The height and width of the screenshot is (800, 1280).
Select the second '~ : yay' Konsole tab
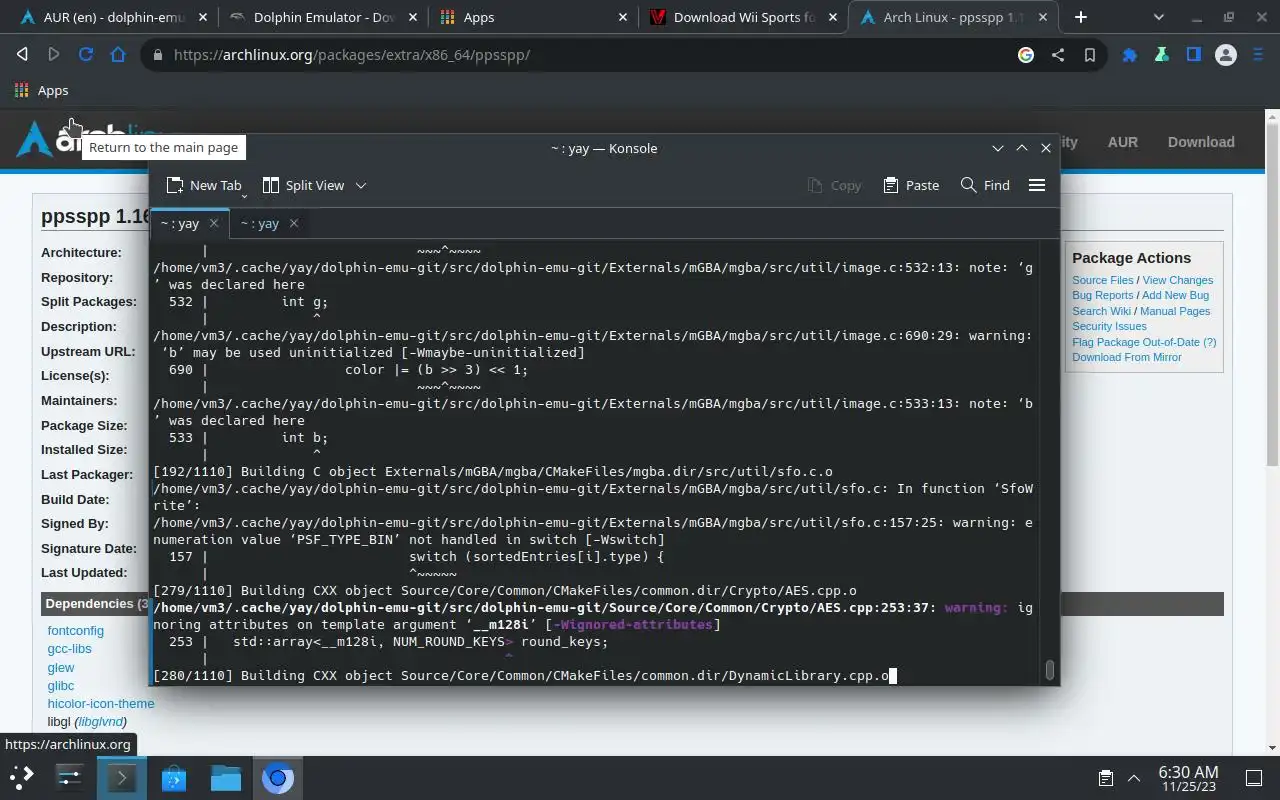click(x=260, y=223)
